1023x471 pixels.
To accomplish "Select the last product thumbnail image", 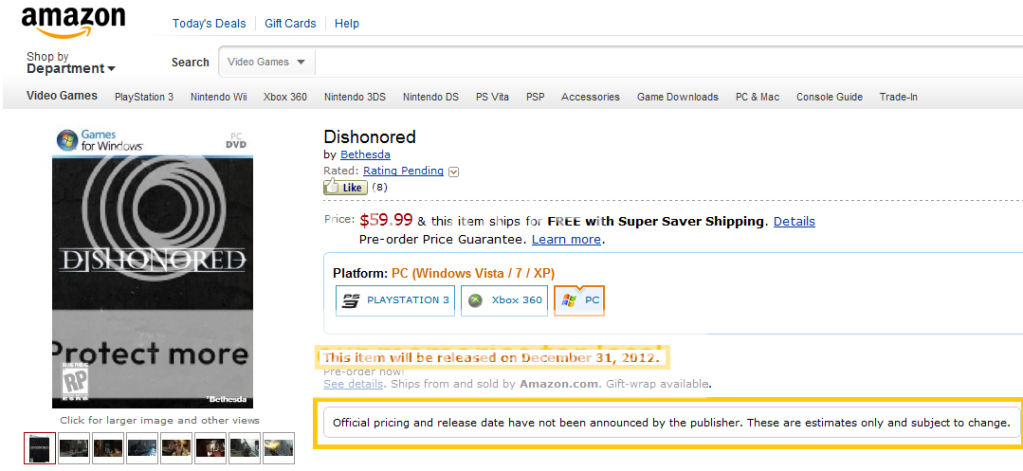I will tap(279, 448).
